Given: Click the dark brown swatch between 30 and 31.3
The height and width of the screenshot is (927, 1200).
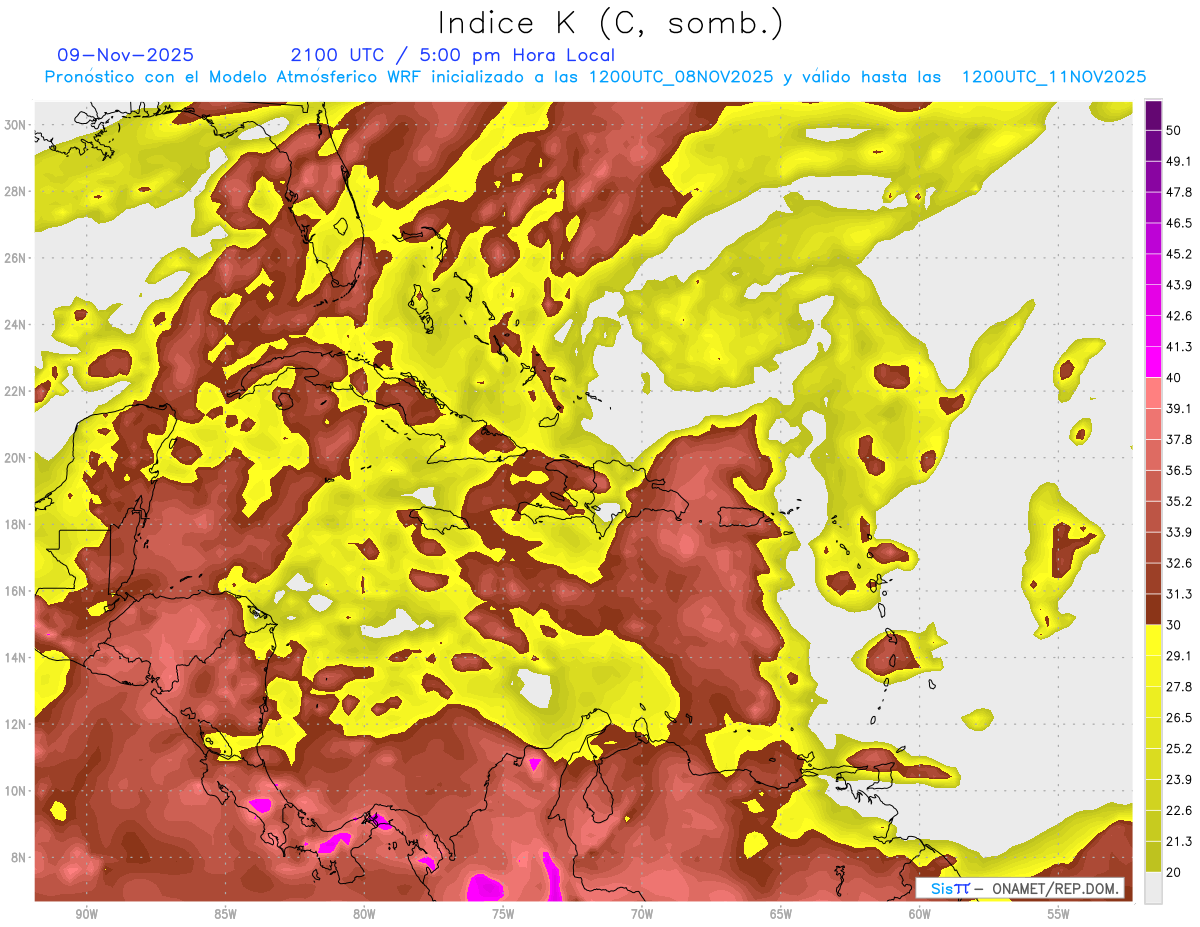Looking at the screenshot, I should pyautogui.click(x=1153, y=609).
